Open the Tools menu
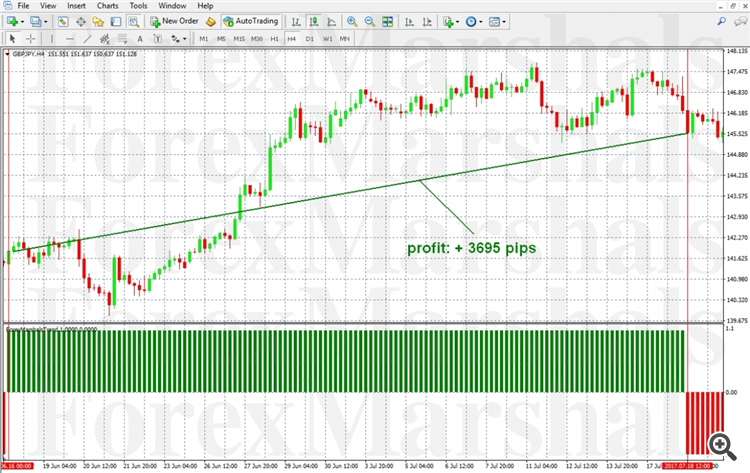 pyautogui.click(x=138, y=6)
